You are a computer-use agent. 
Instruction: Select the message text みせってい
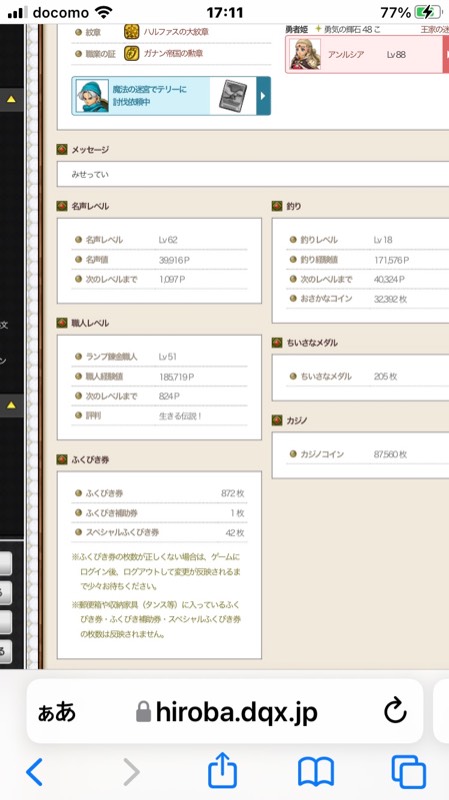[x=90, y=174]
